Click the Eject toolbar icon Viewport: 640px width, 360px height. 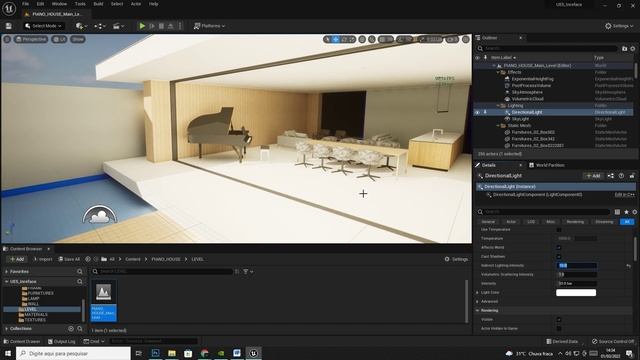click(171, 26)
